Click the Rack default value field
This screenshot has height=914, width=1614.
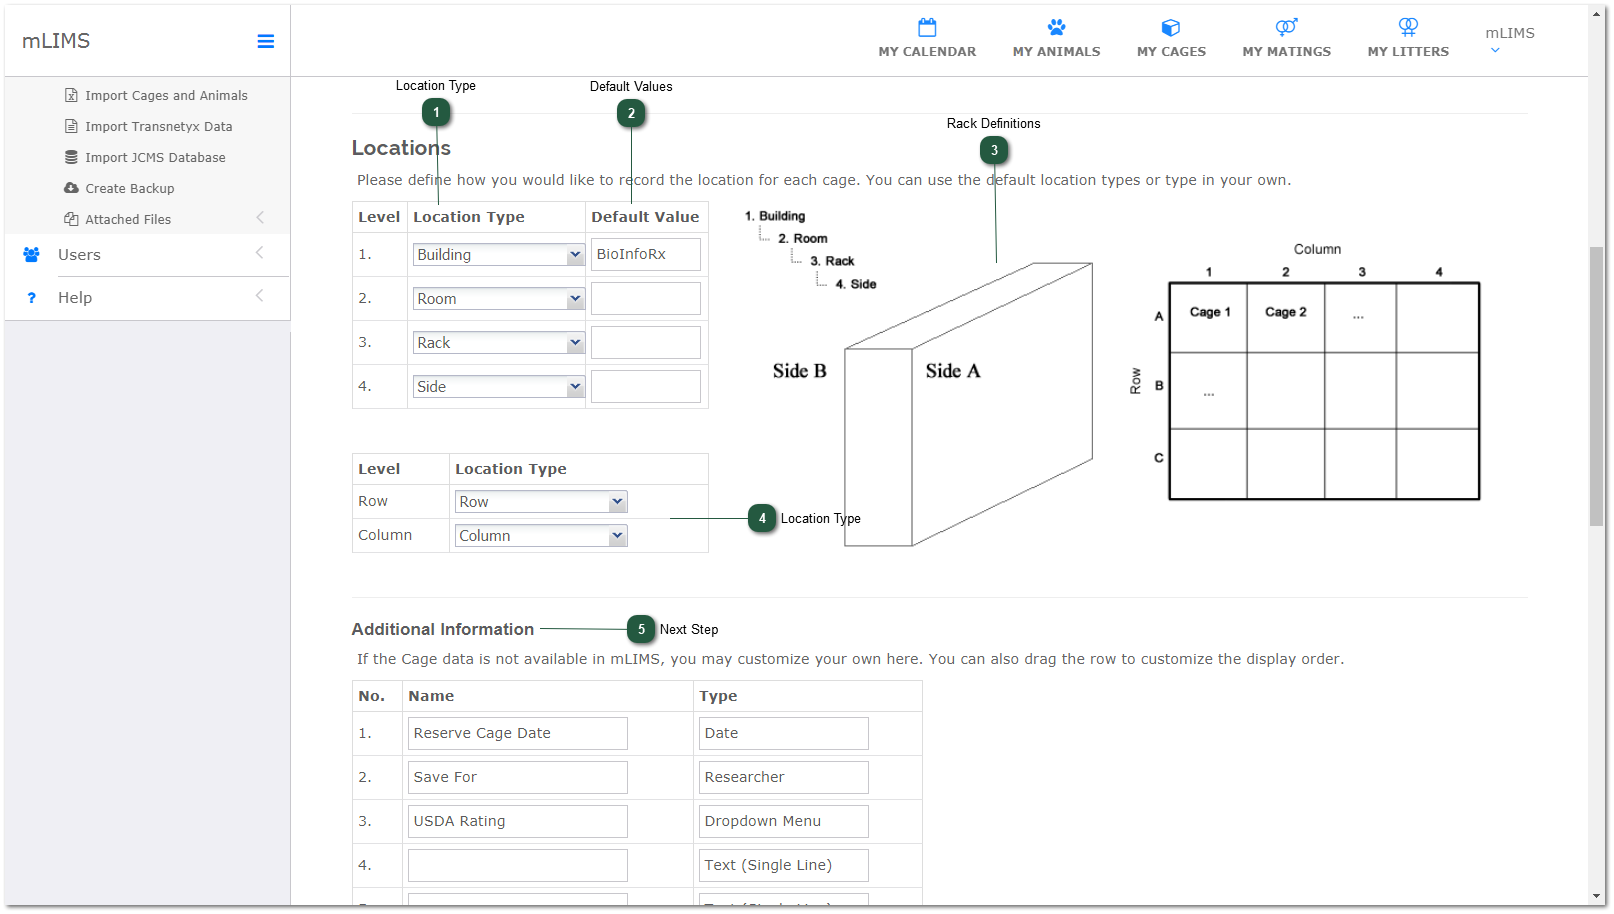pyautogui.click(x=645, y=343)
